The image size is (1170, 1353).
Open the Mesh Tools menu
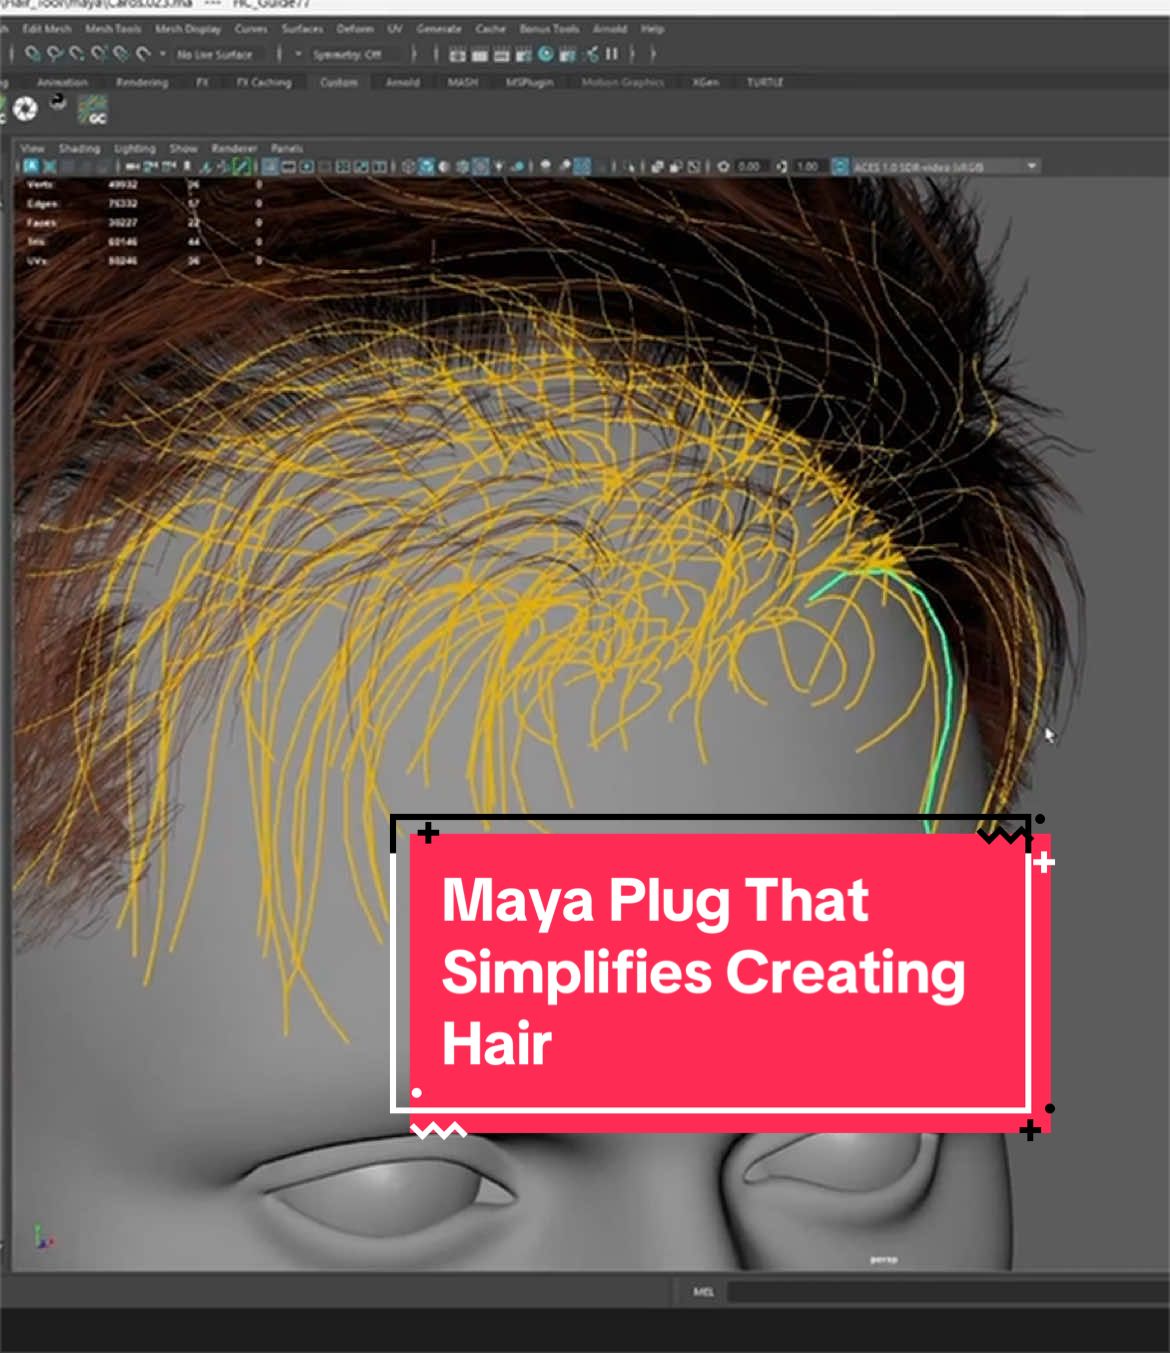[x=113, y=29]
